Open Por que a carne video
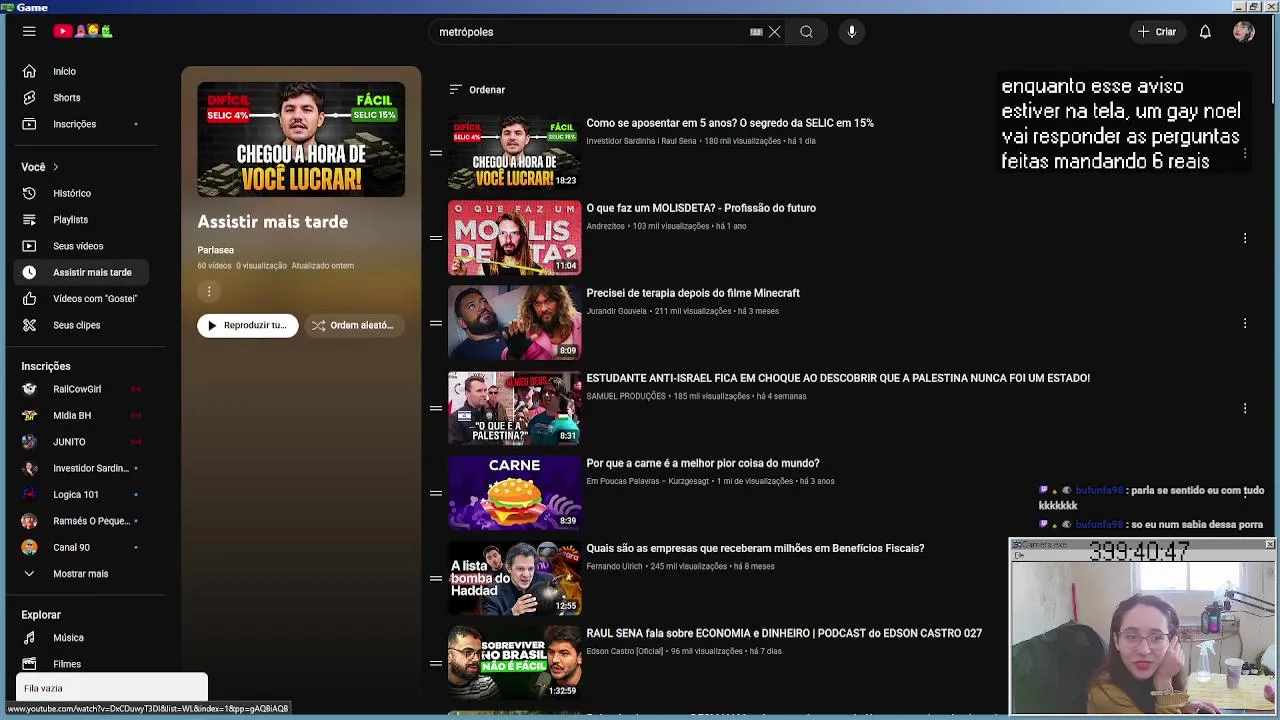Image resolution: width=1280 pixels, height=720 pixels. [x=703, y=463]
